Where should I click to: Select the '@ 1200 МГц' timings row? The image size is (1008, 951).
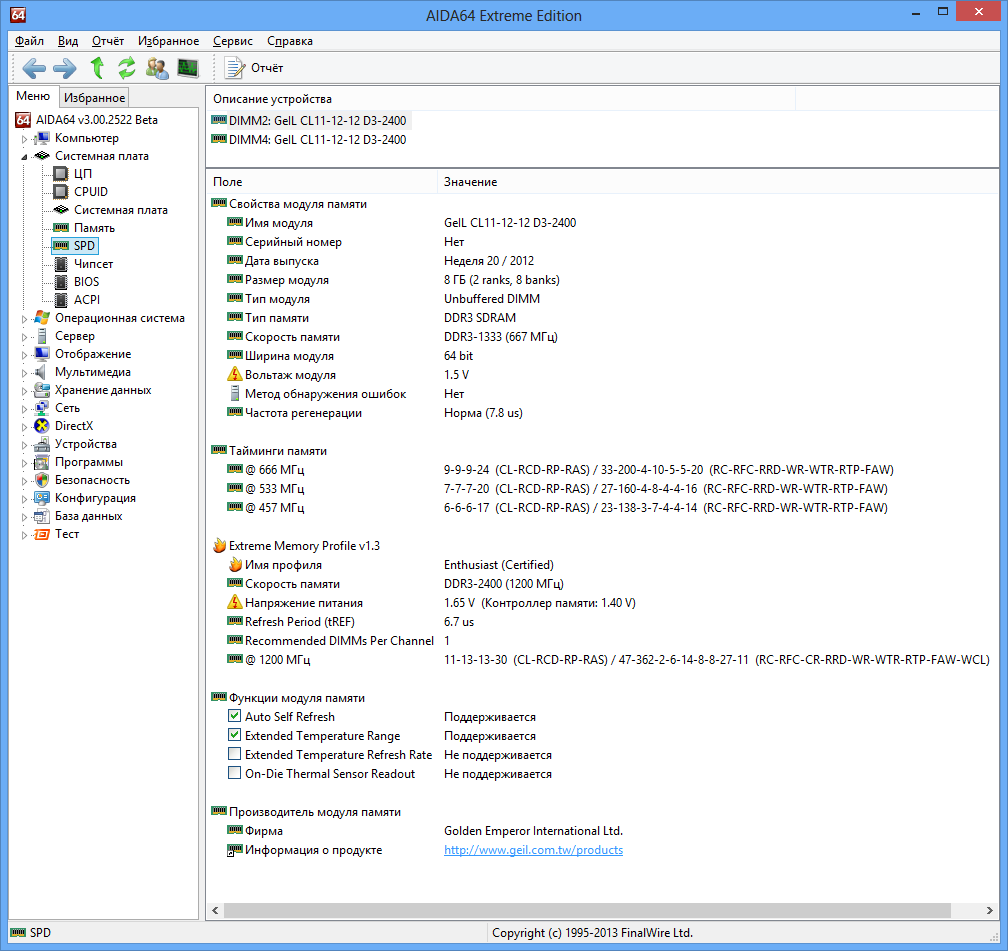(602, 659)
